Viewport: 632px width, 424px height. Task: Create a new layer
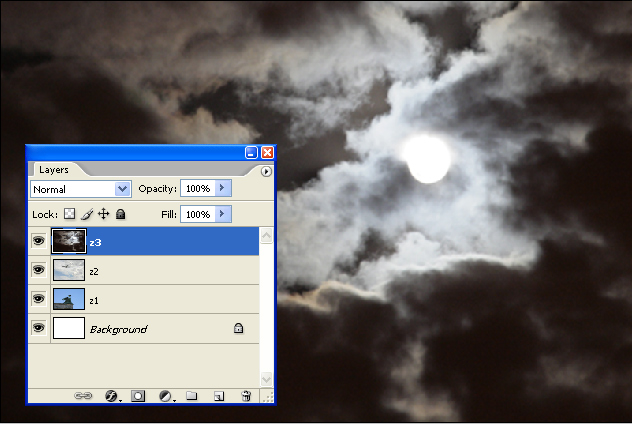[219, 396]
